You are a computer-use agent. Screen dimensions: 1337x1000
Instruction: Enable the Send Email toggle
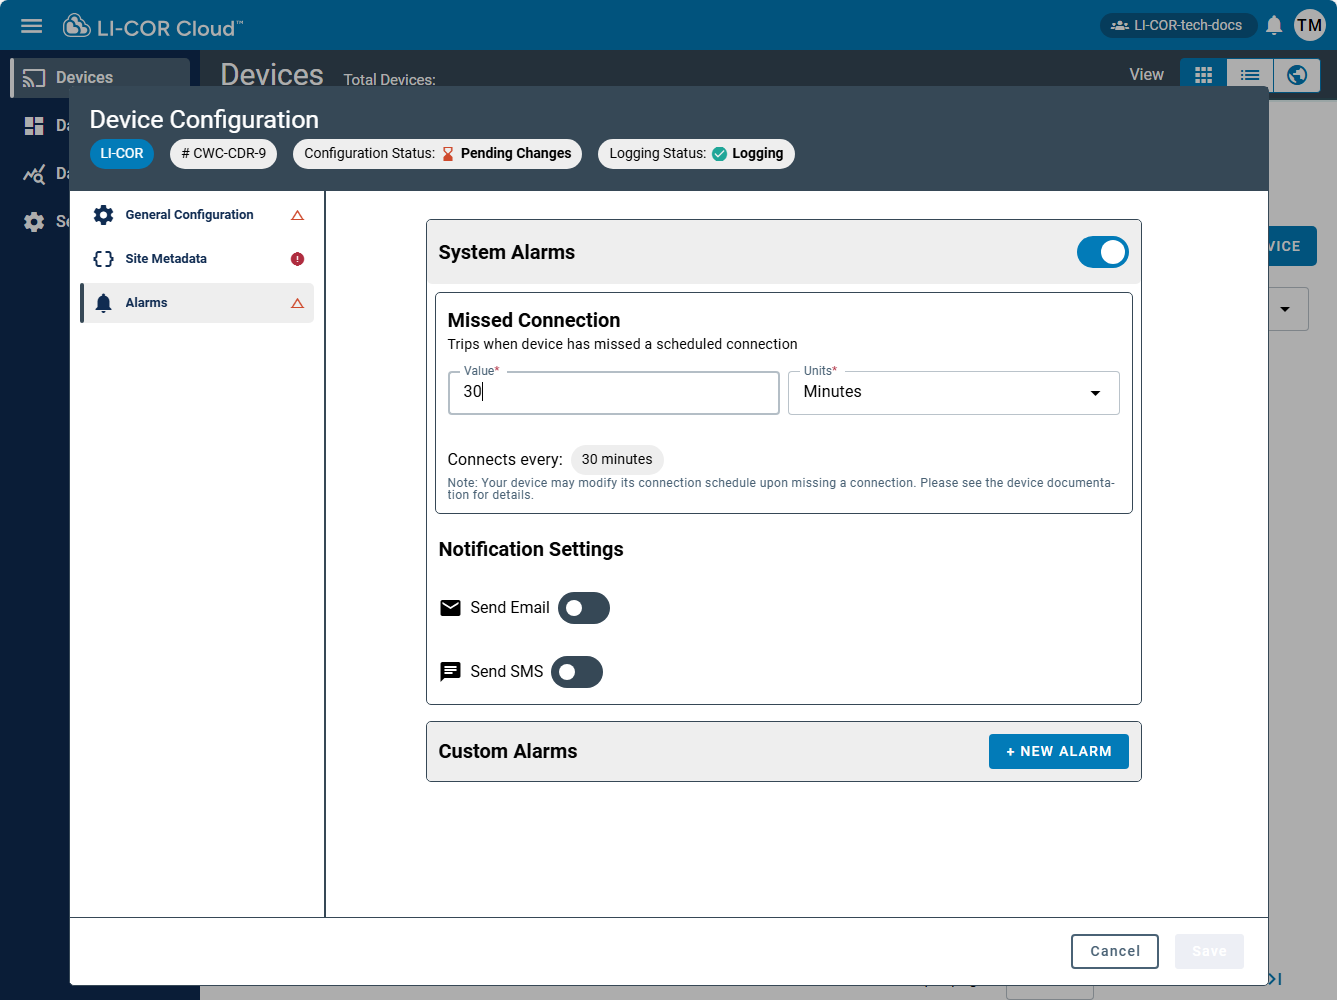[584, 608]
